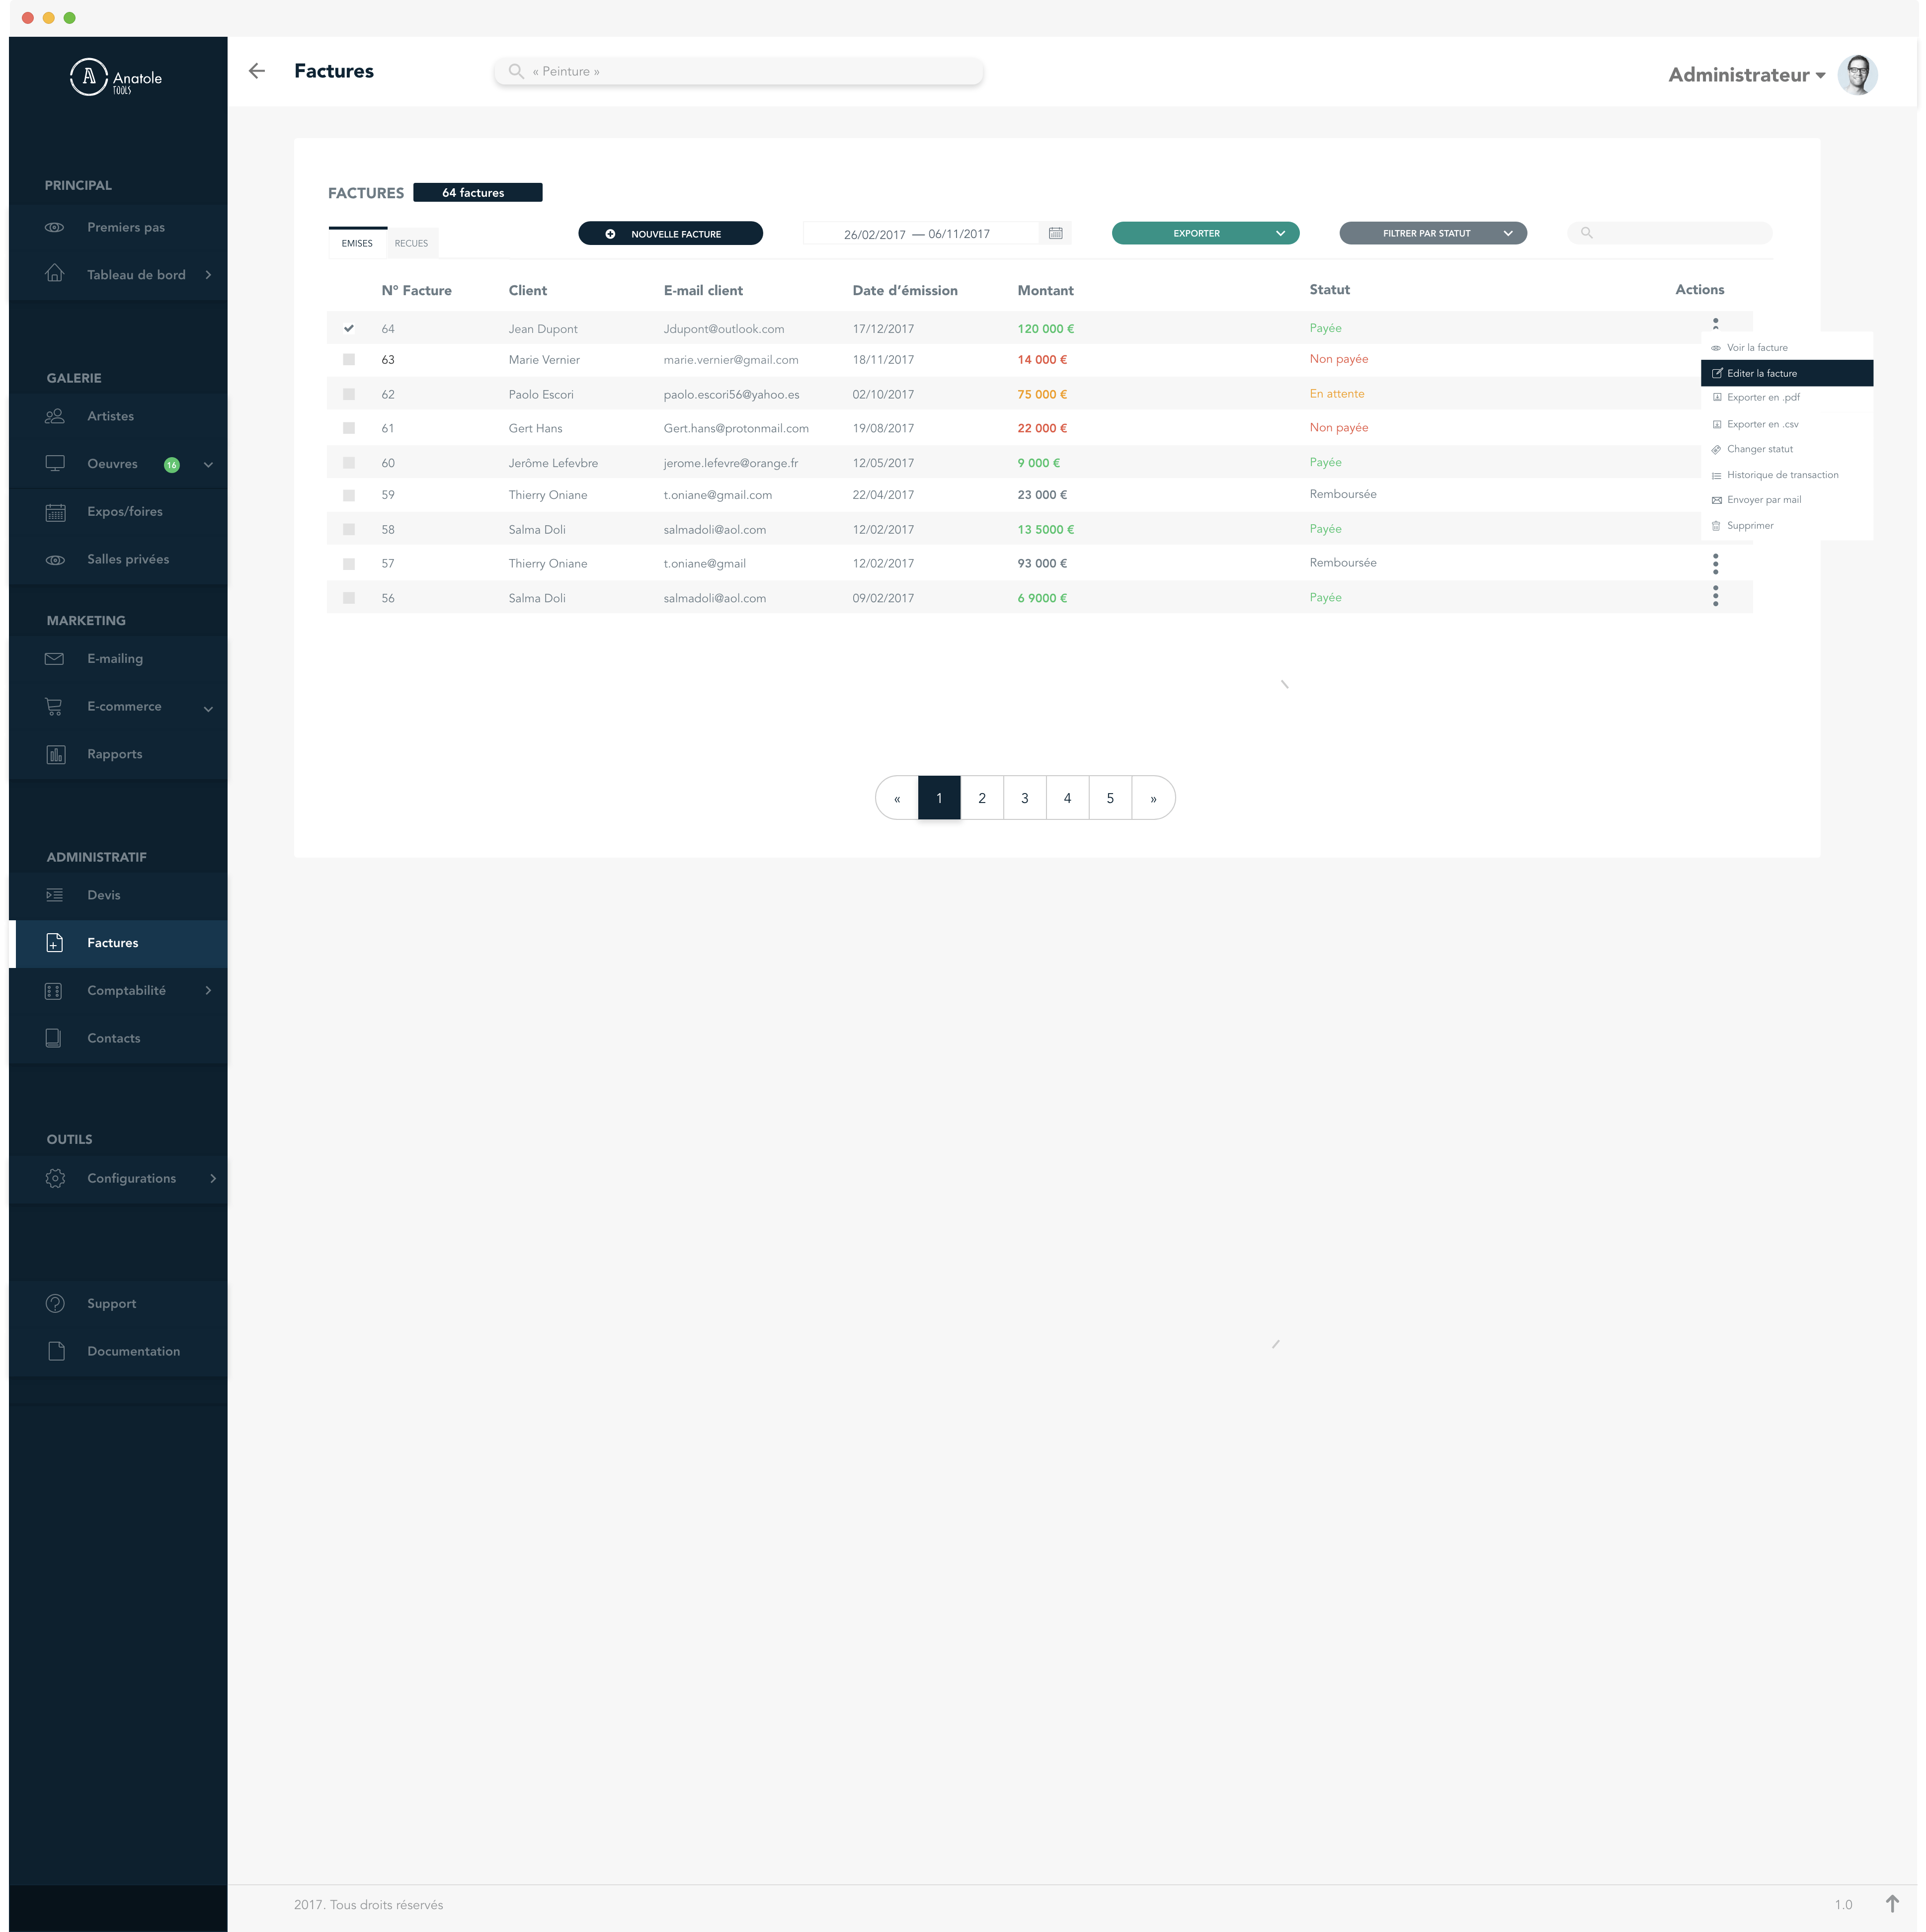Expand the Comptabilité chevron
The height and width of the screenshot is (1932, 1926).
coord(208,991)
